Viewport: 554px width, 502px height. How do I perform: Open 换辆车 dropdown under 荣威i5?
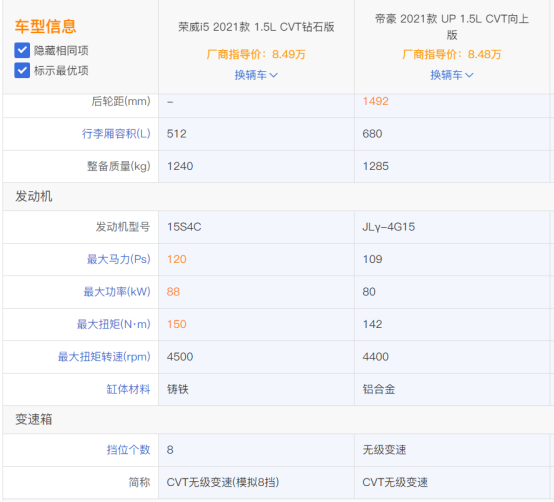point(256,75)
